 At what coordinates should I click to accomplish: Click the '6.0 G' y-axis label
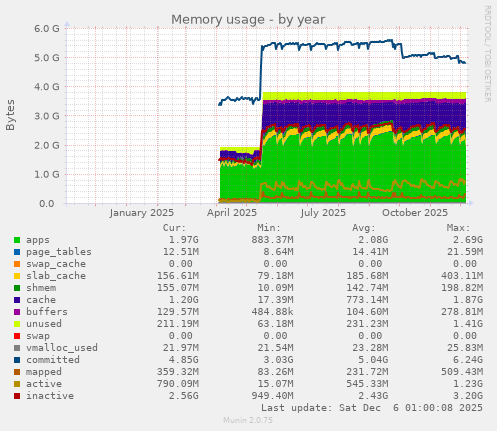[47, 29]
